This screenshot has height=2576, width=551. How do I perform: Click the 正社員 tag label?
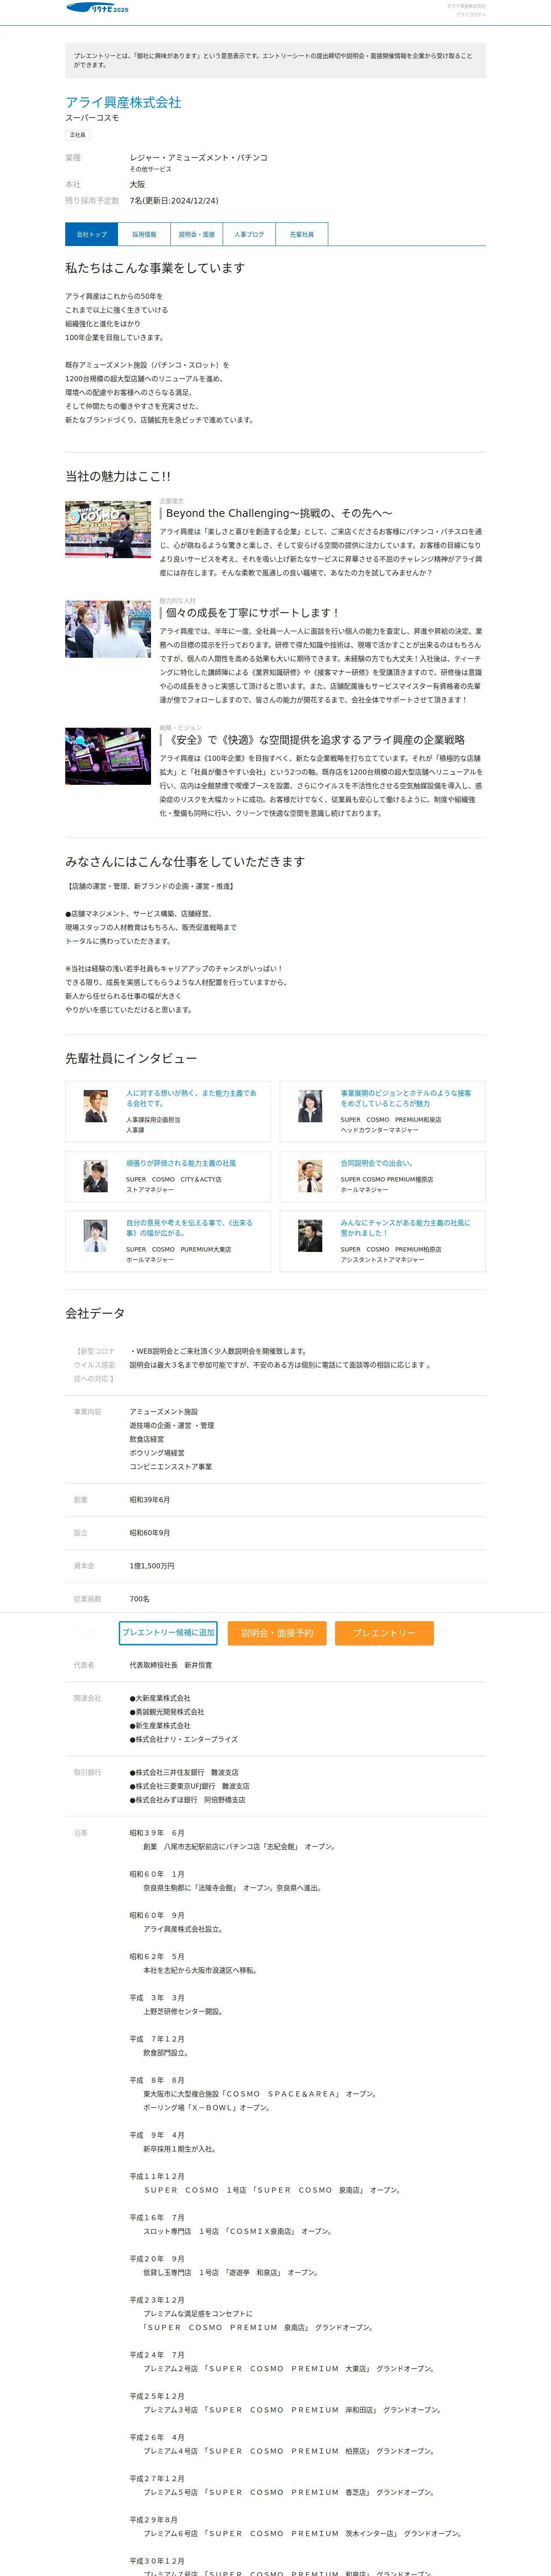pos(77,135)
